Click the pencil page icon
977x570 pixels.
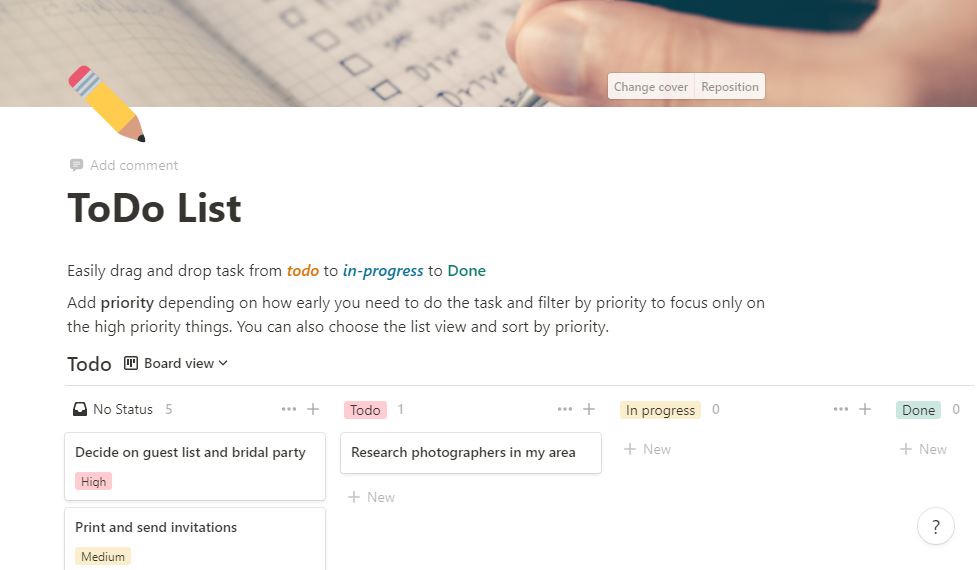106,103
